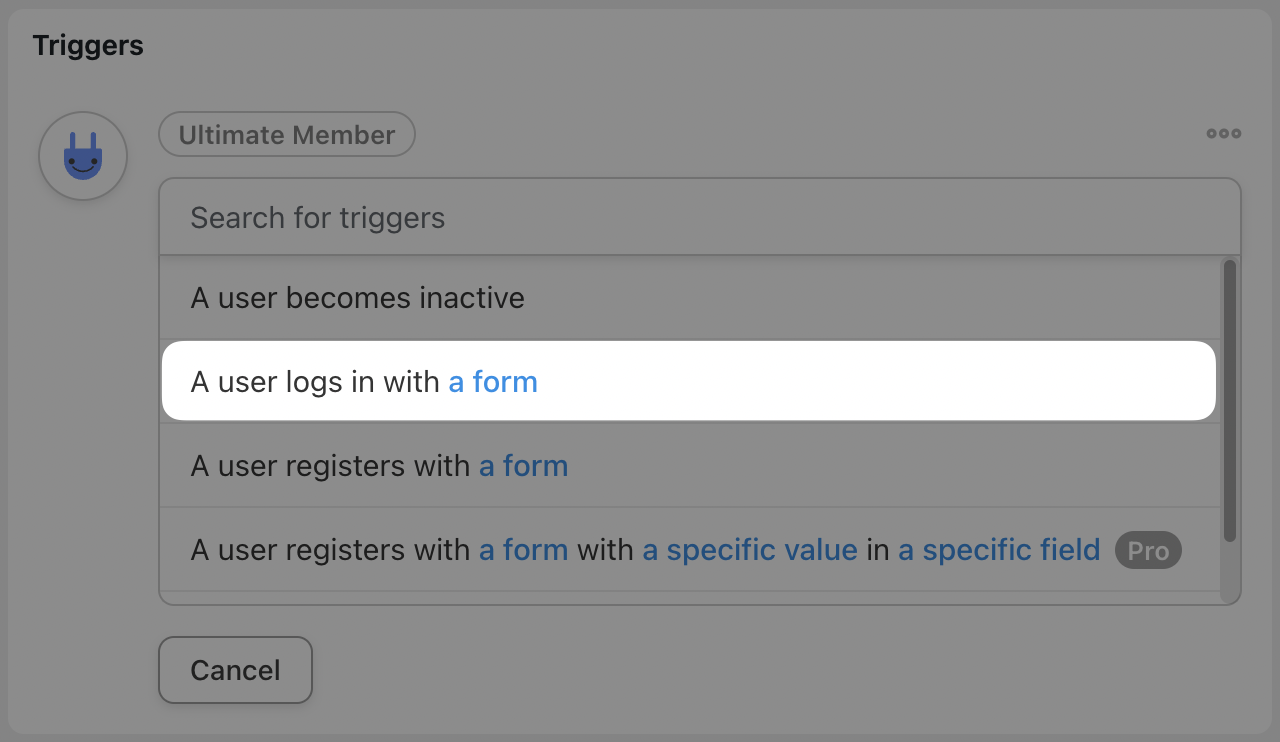The width and height of the screenshot is (1280, 742).
Task: Click "a form" link in logs in trigger
Action: point(493,382)
